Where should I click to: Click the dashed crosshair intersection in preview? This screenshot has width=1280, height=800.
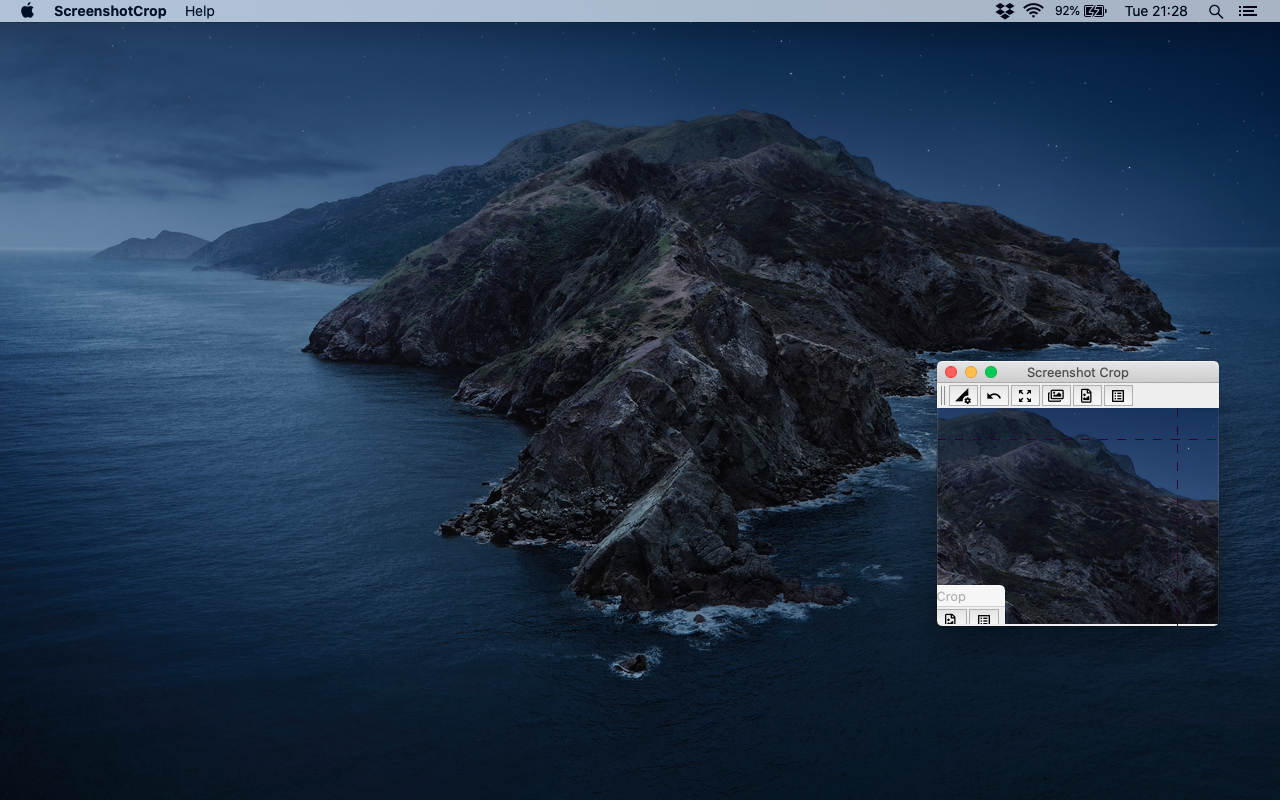[1177, 439]
